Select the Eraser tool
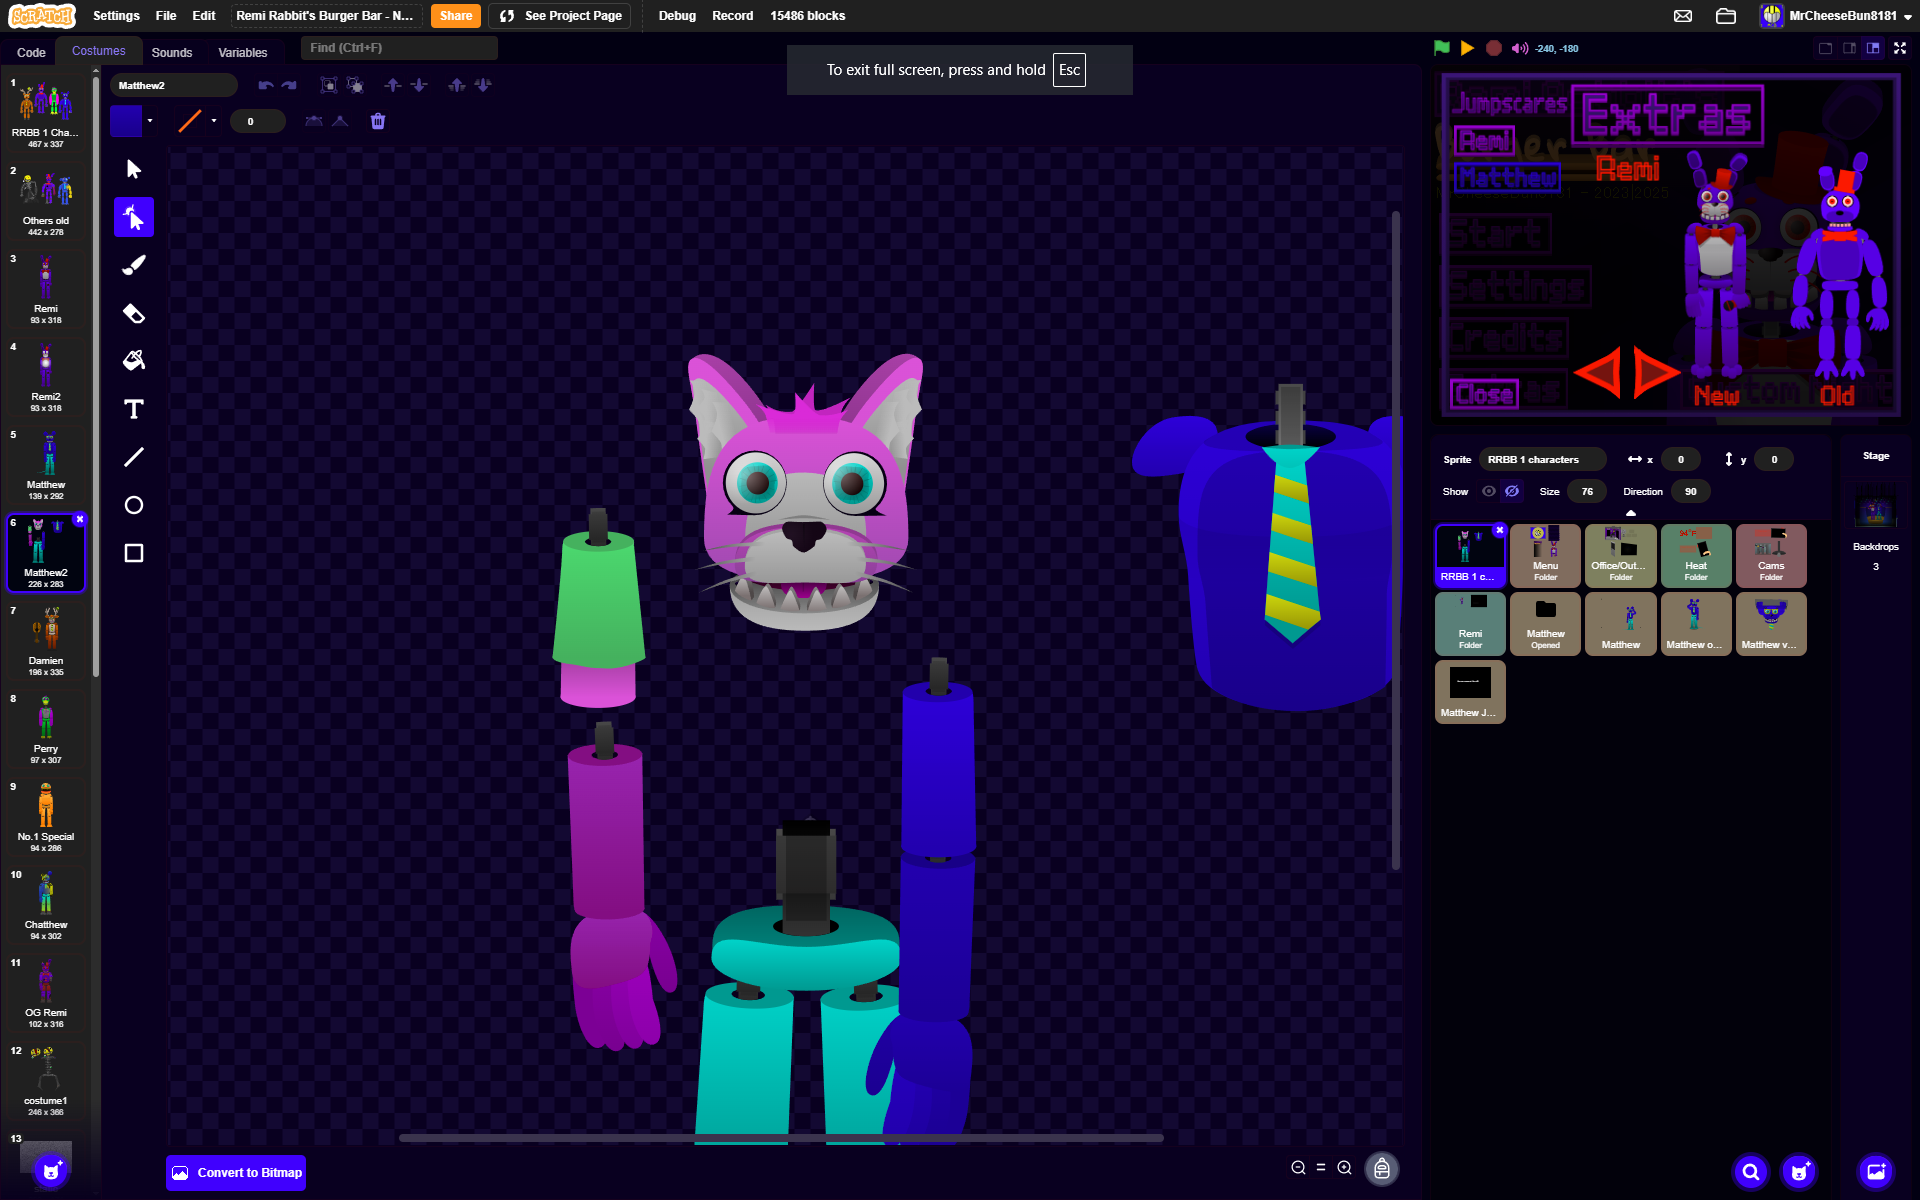Image resolution: width=1920 pixels, height=1200 pixels. coord(134,313)
